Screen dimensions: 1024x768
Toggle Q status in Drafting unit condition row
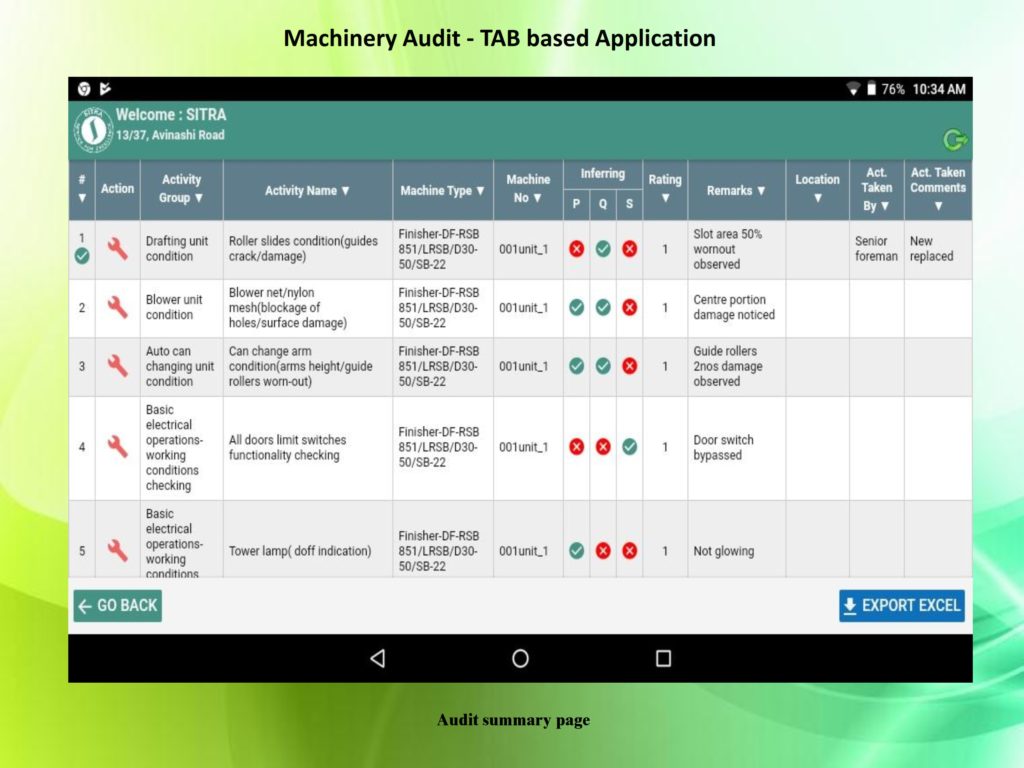[603, 249]
